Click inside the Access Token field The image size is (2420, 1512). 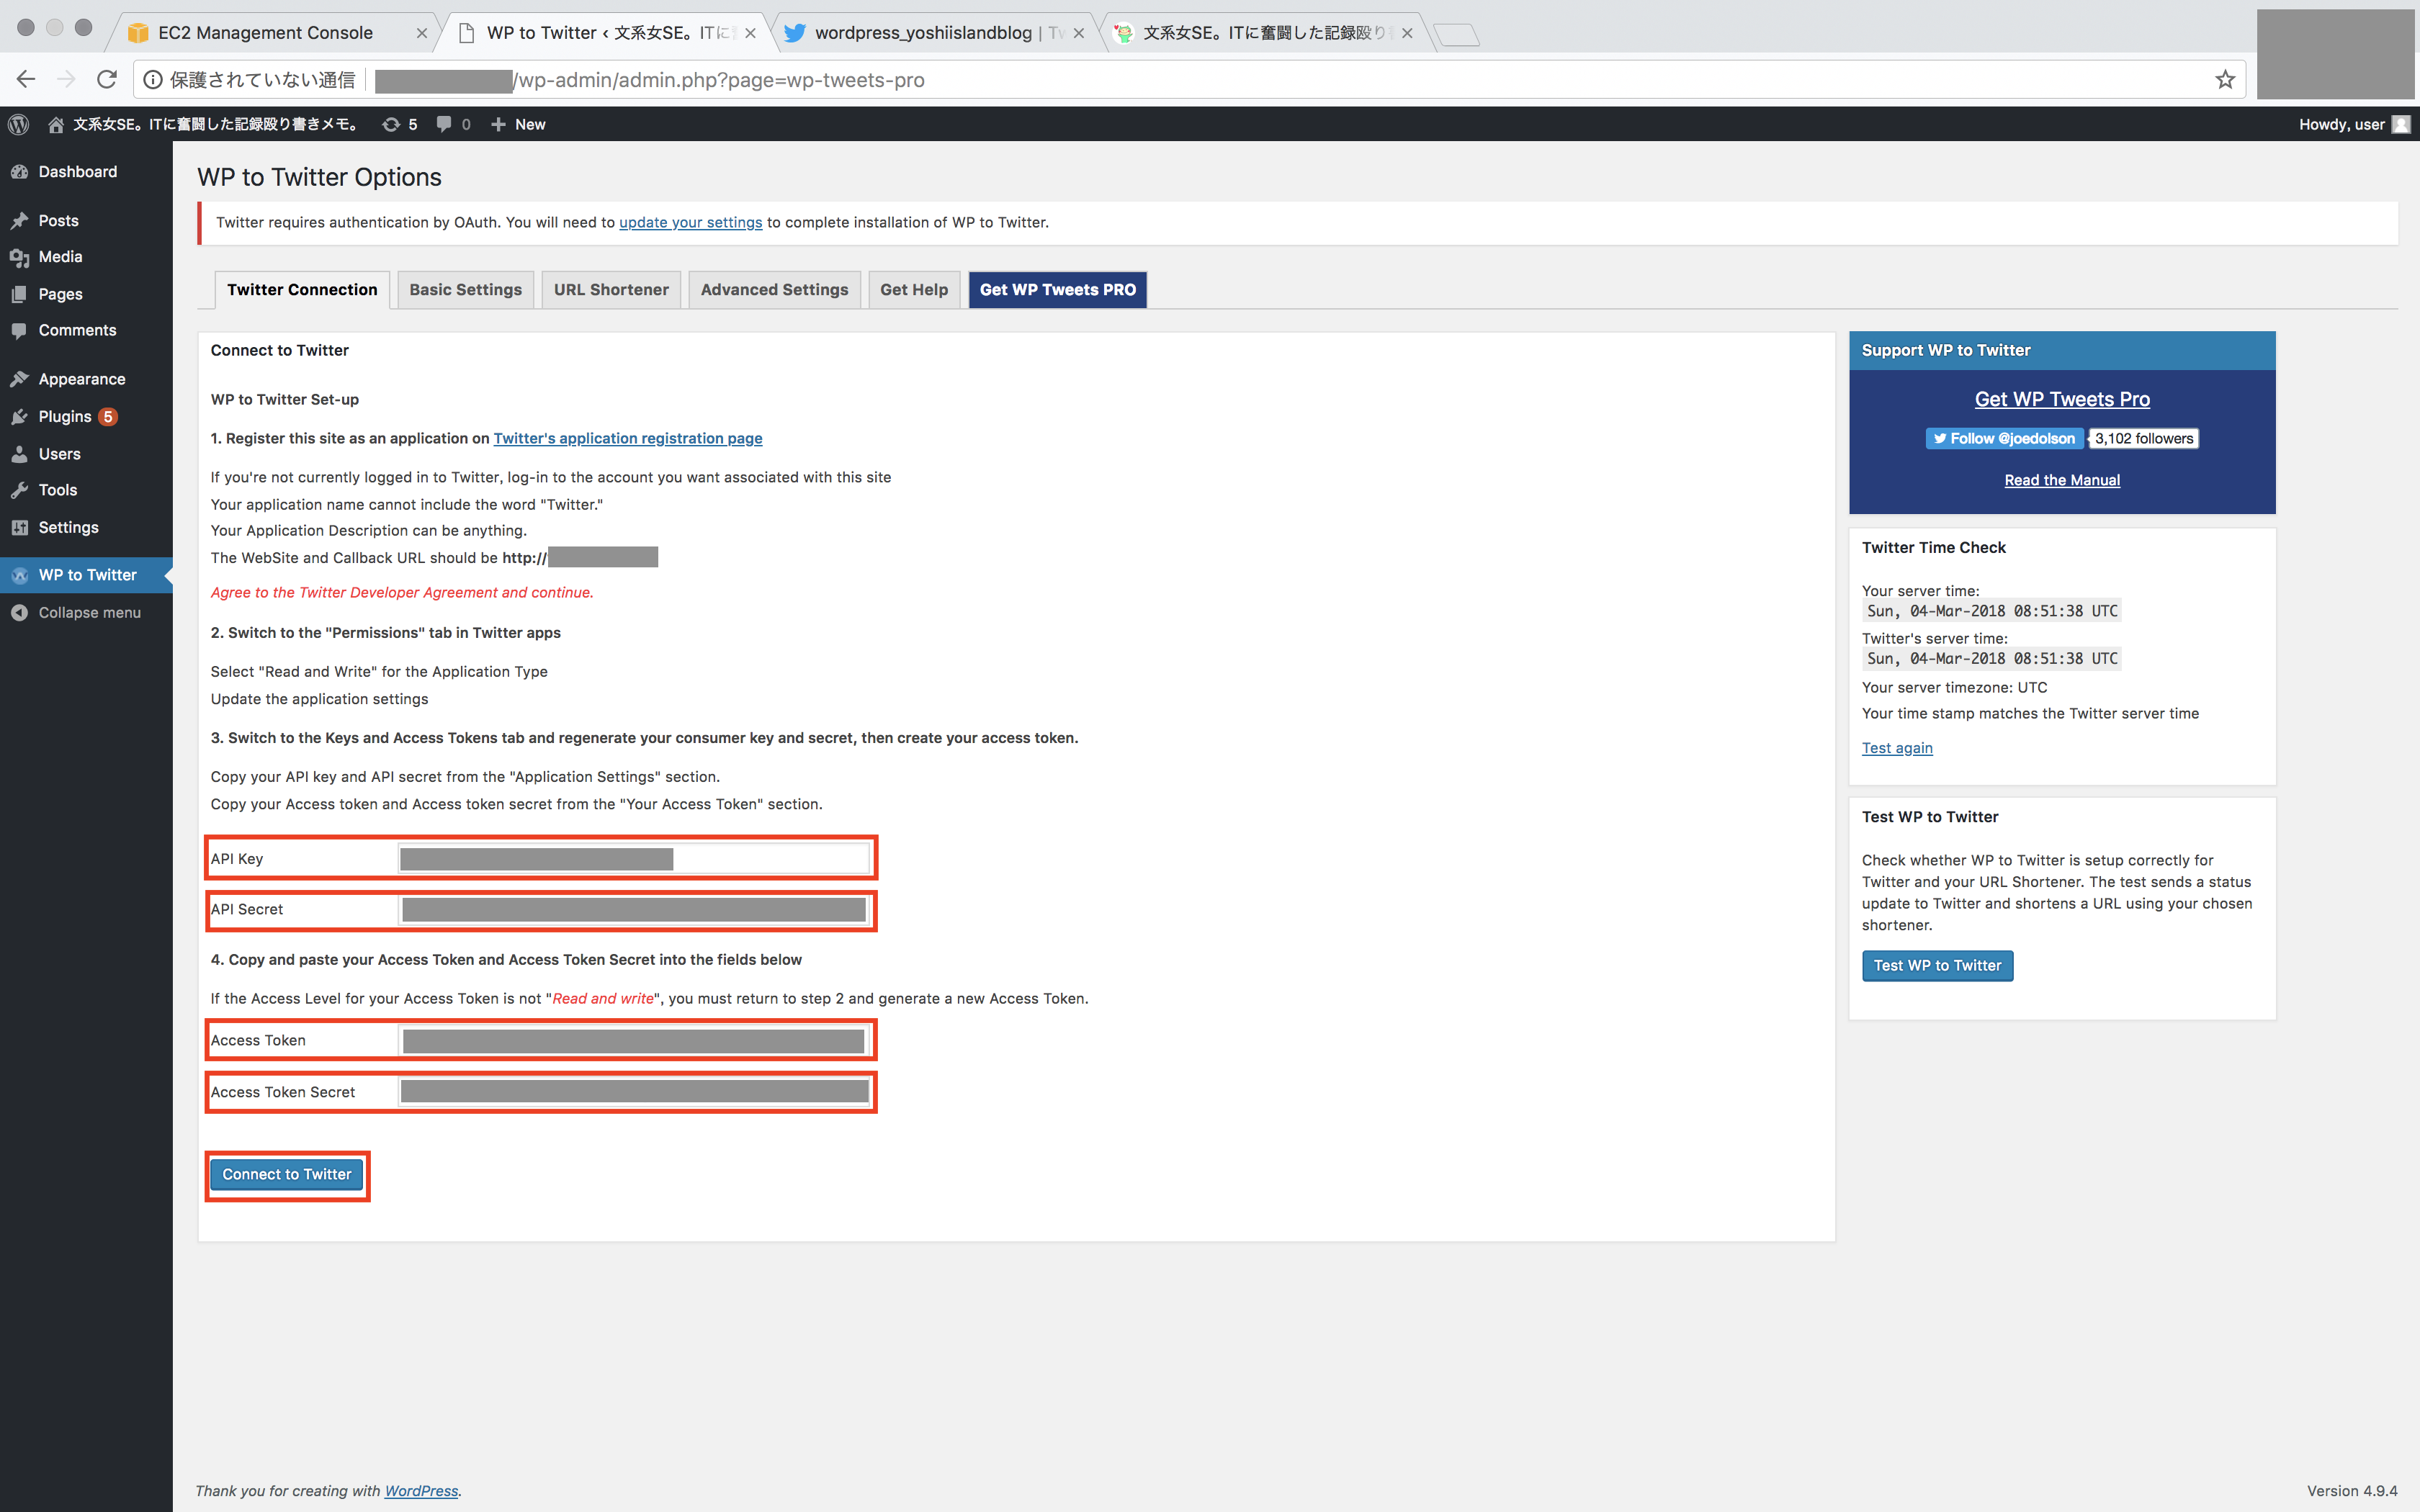pos(634,1041)
